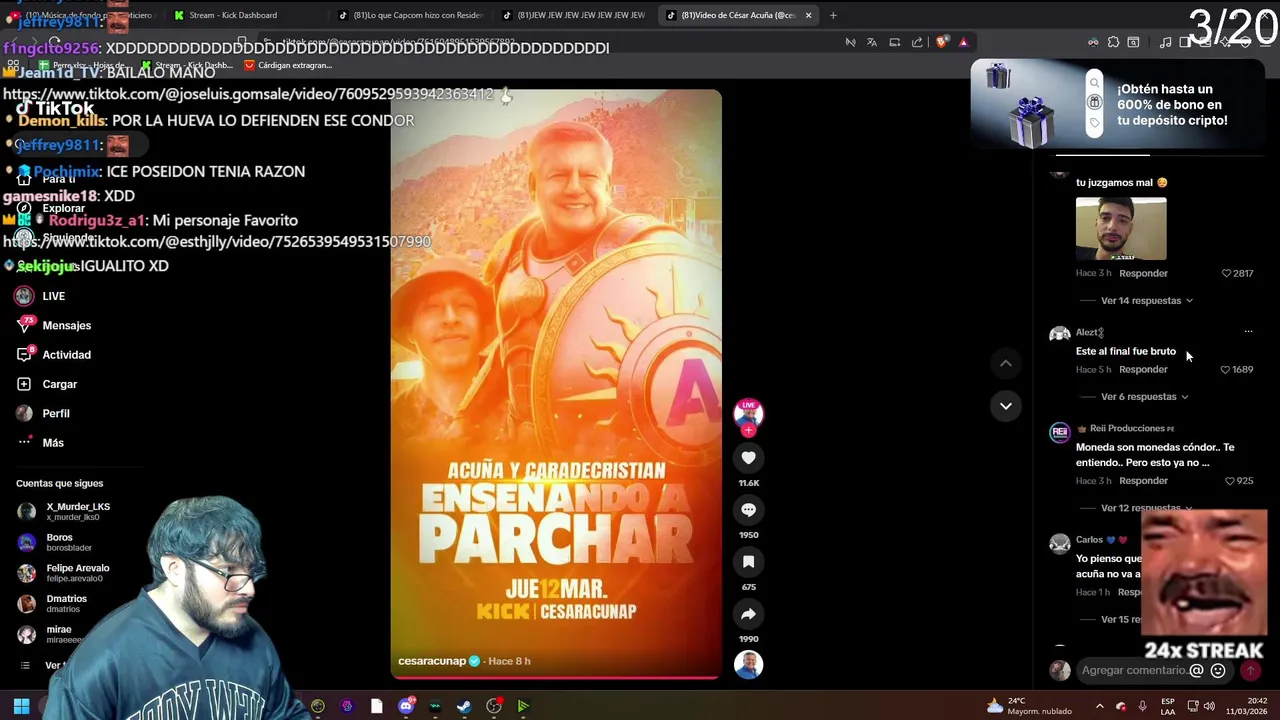Open Cargar upload page
The height and width of the screenshot is (720, 1280).
[47, 384]
